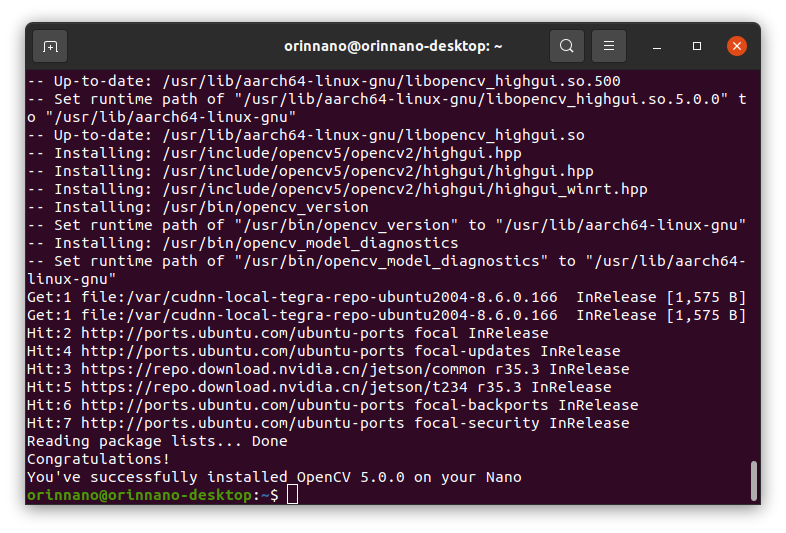
Task: Click the Hit:4 focal-updates line
Action: [x=324, y=350]
